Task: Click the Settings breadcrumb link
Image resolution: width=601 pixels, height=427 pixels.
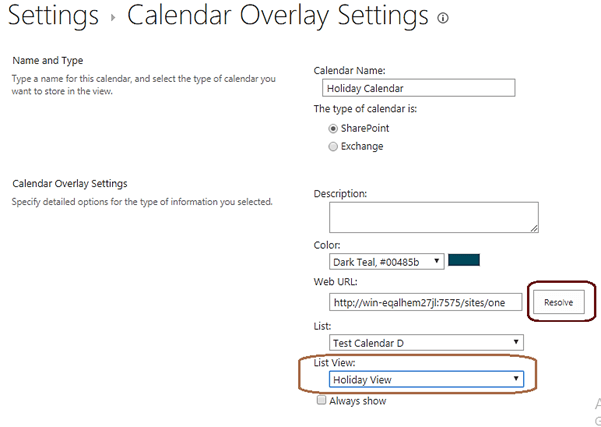Action: click(x=53, y=17)
